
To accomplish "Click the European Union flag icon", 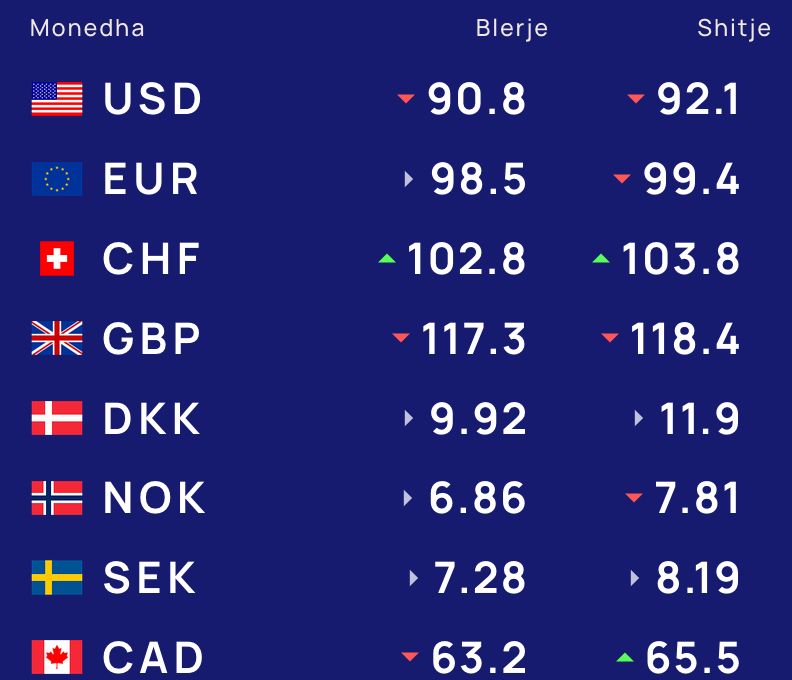I will 57,179.
